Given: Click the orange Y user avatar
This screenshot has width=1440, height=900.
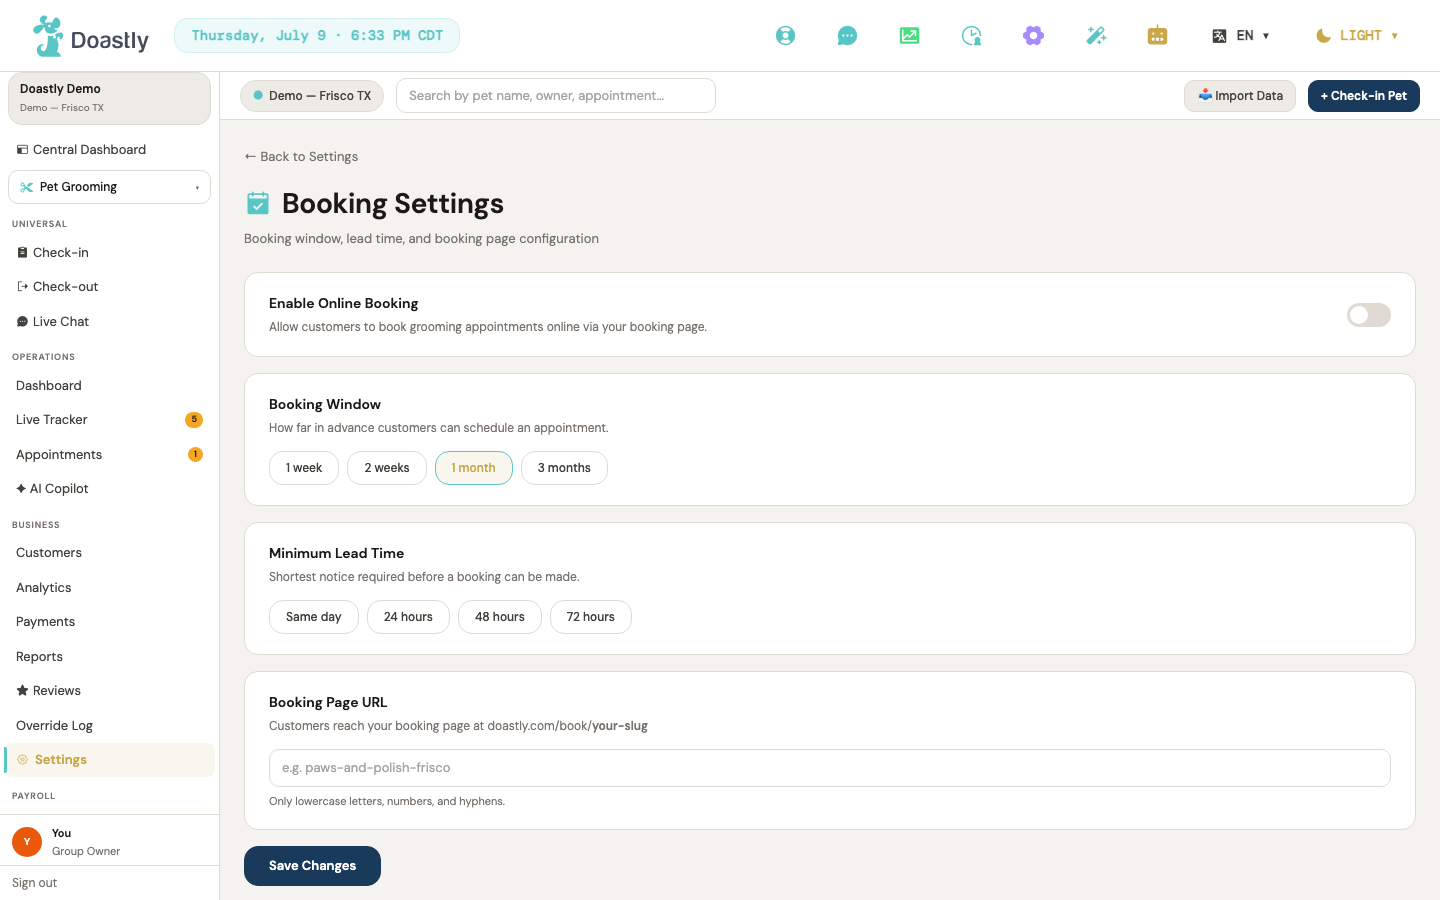Looking at the screenshot, I should point(27,842).
